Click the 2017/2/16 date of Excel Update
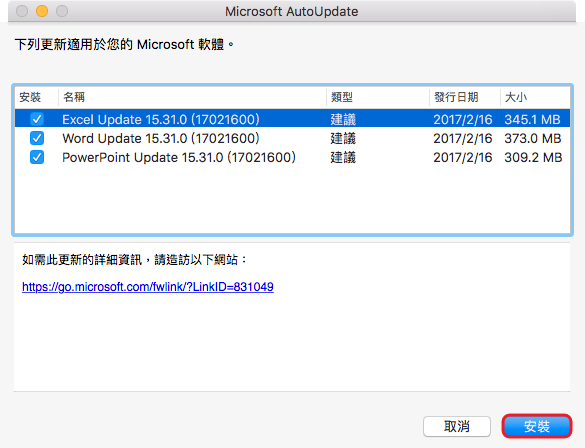This screenshot has height=448, width=585. pos(463,119)
